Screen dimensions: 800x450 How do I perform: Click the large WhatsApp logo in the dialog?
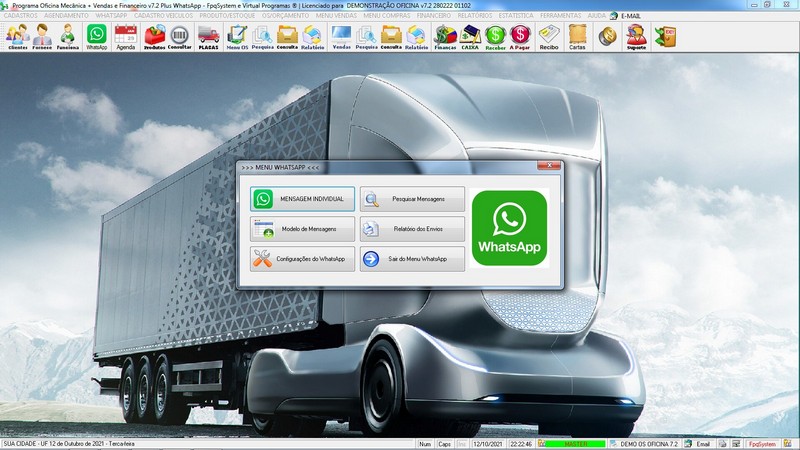pyautogui.click(x=509, y=228)
